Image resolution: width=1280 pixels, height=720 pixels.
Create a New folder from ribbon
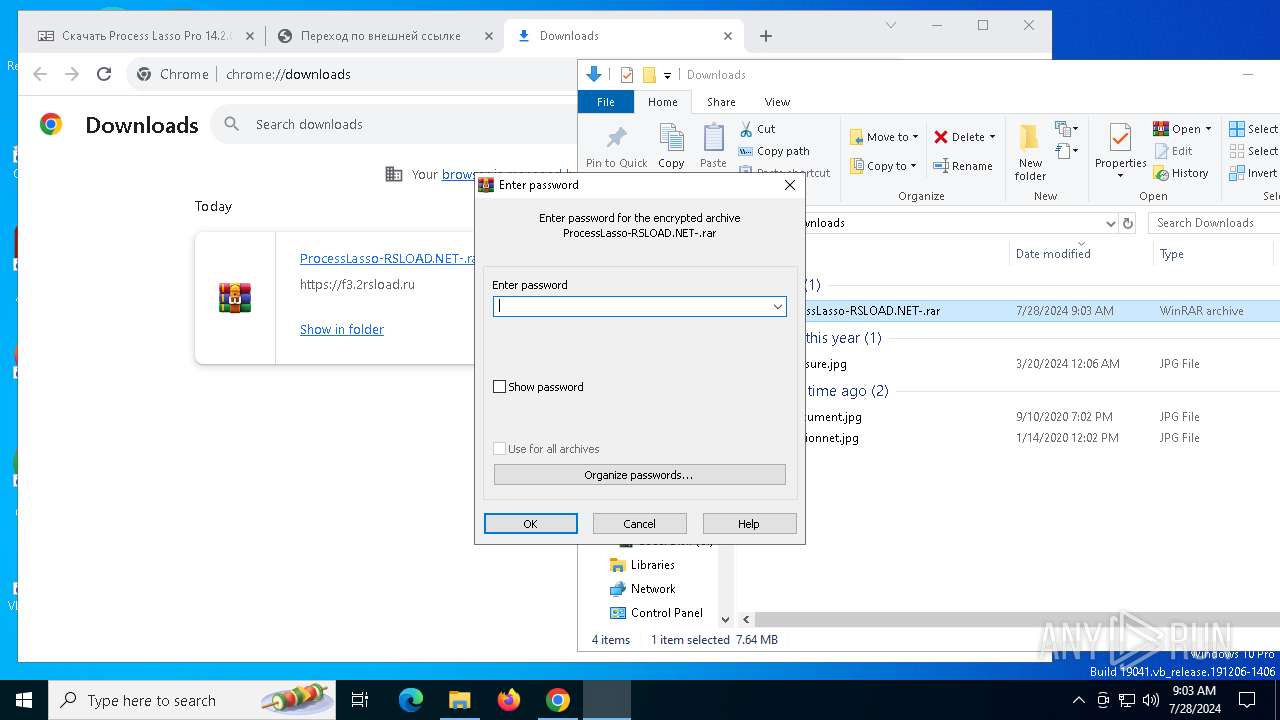1030,152
